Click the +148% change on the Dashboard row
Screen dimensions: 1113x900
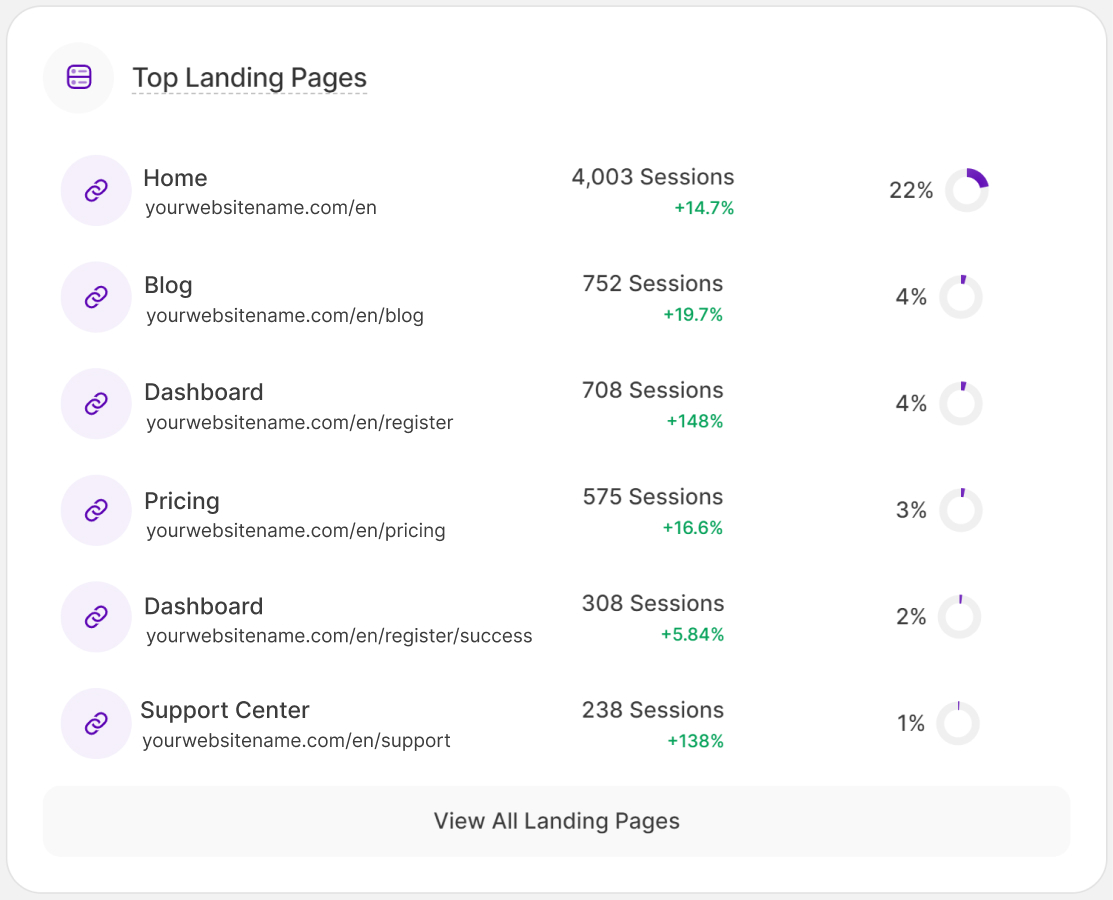pyautogui.click(x=695, y=421)
